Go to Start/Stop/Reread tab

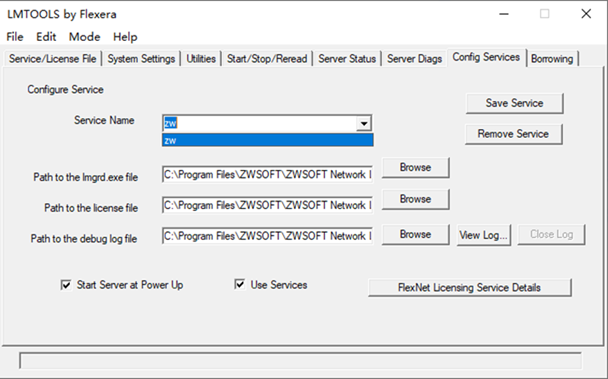pos(267,59)
